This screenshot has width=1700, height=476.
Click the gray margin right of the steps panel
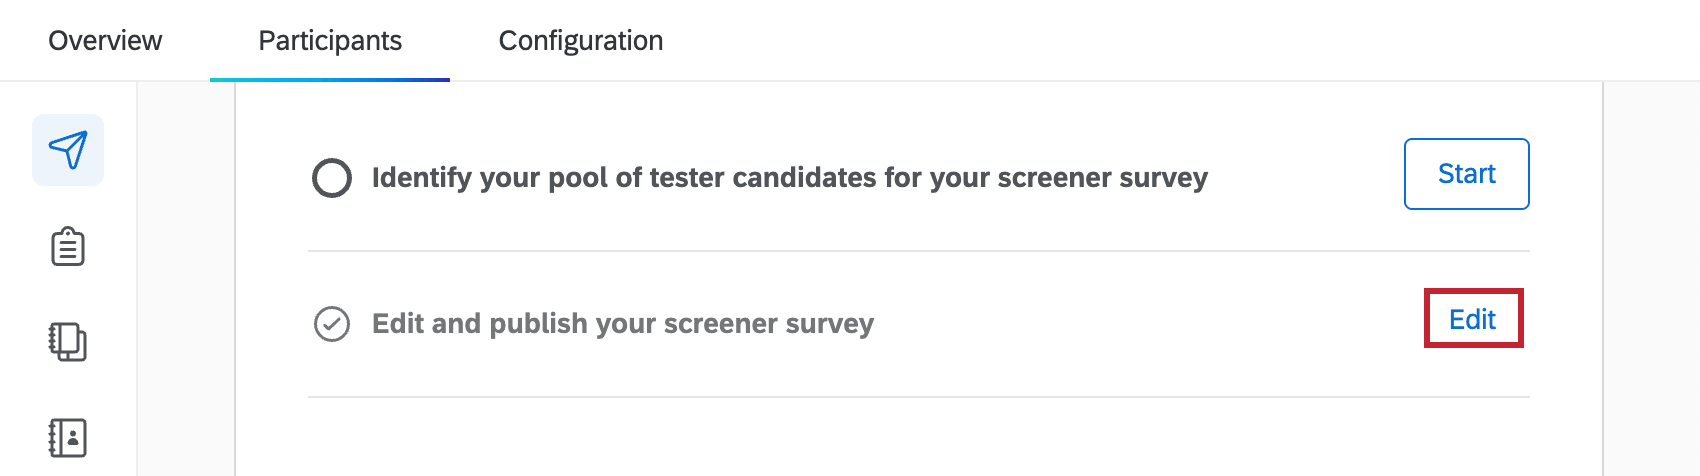point(1651,280)
